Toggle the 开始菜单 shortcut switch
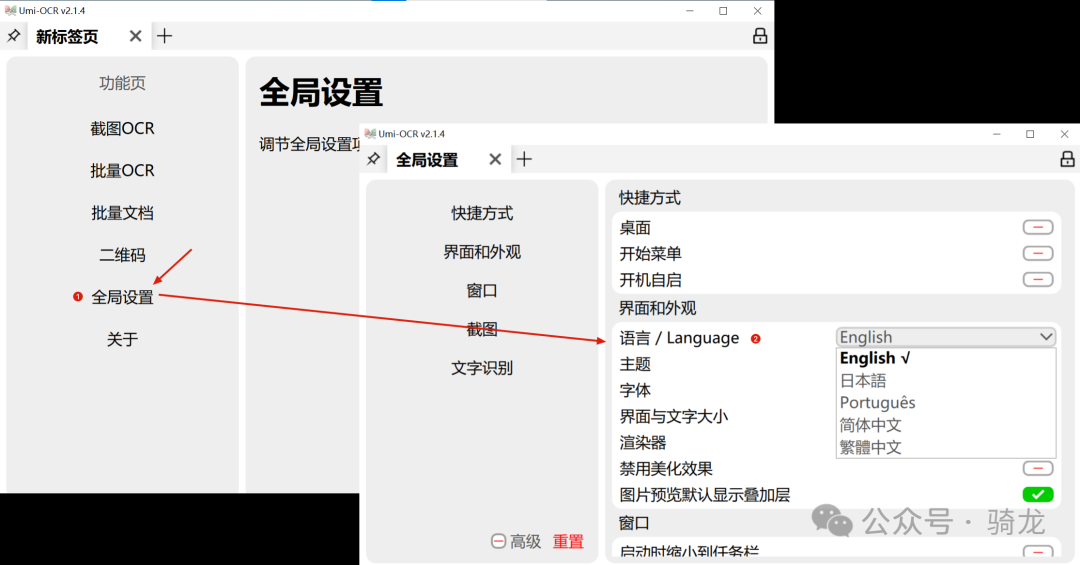The height and width of the screenshot is (565, 1080). coord(1038,254)
